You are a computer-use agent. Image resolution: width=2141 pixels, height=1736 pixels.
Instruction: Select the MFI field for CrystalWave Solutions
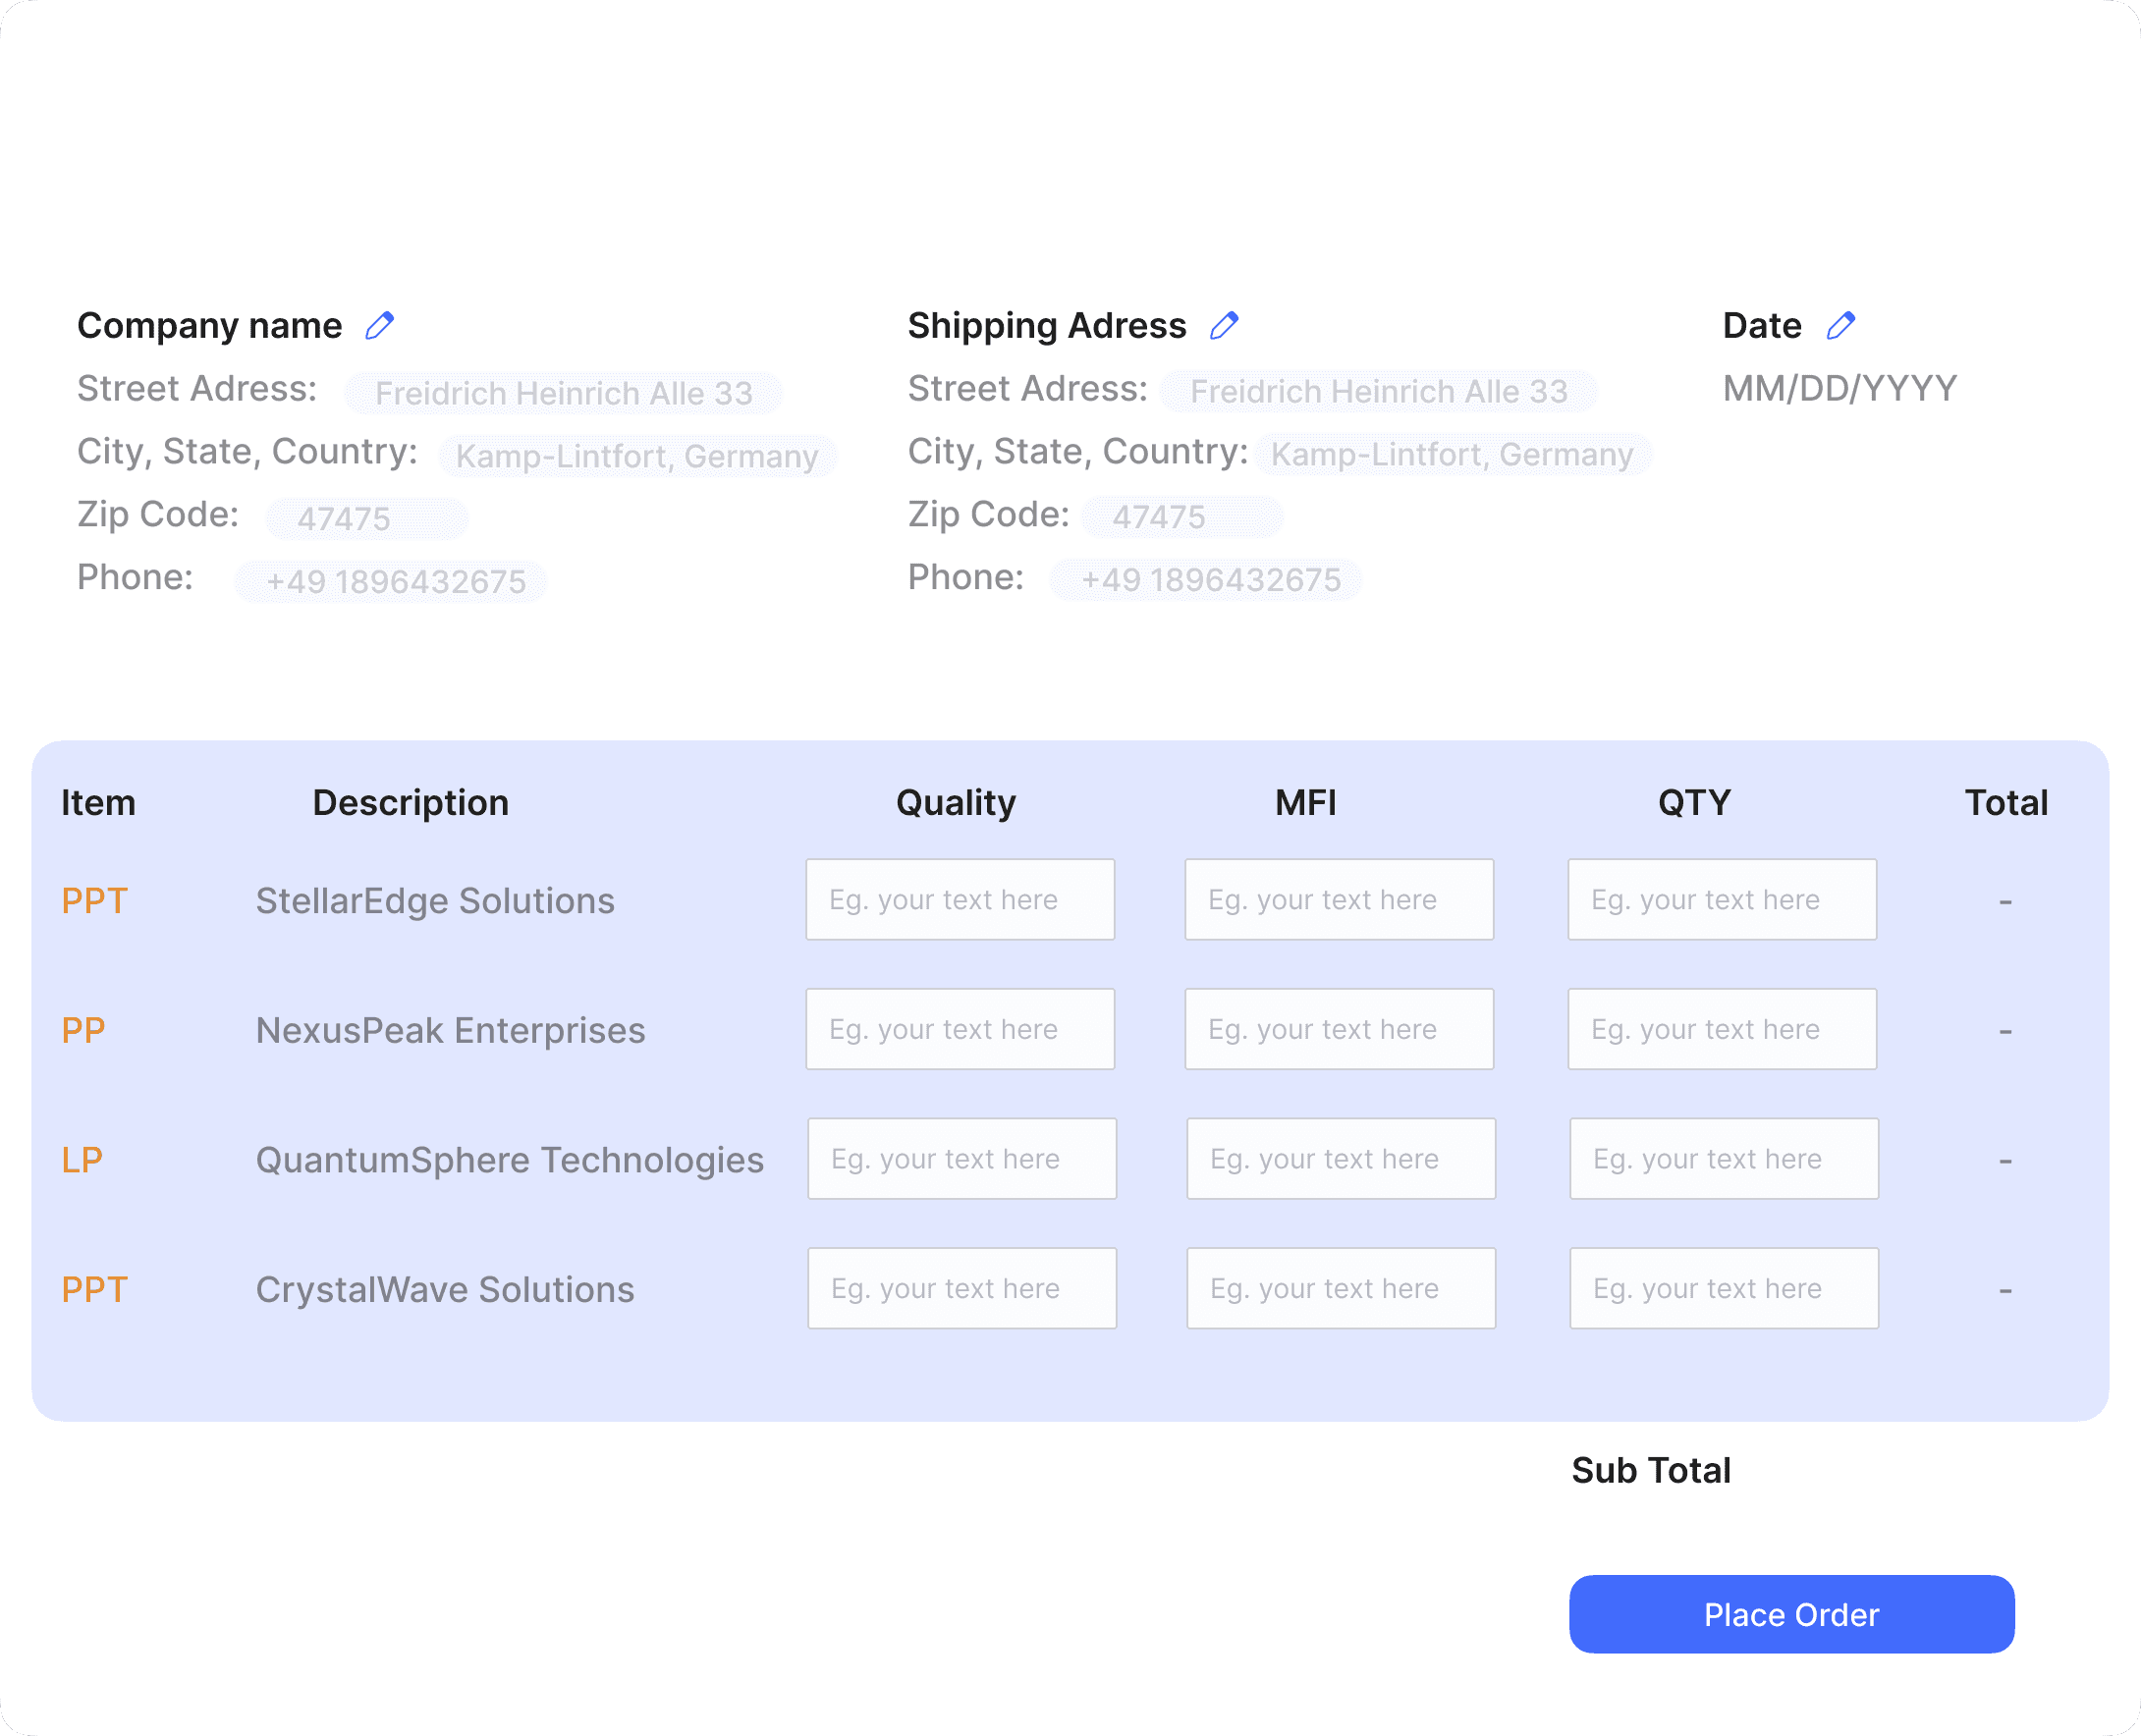click(x=1340, y=1288)
